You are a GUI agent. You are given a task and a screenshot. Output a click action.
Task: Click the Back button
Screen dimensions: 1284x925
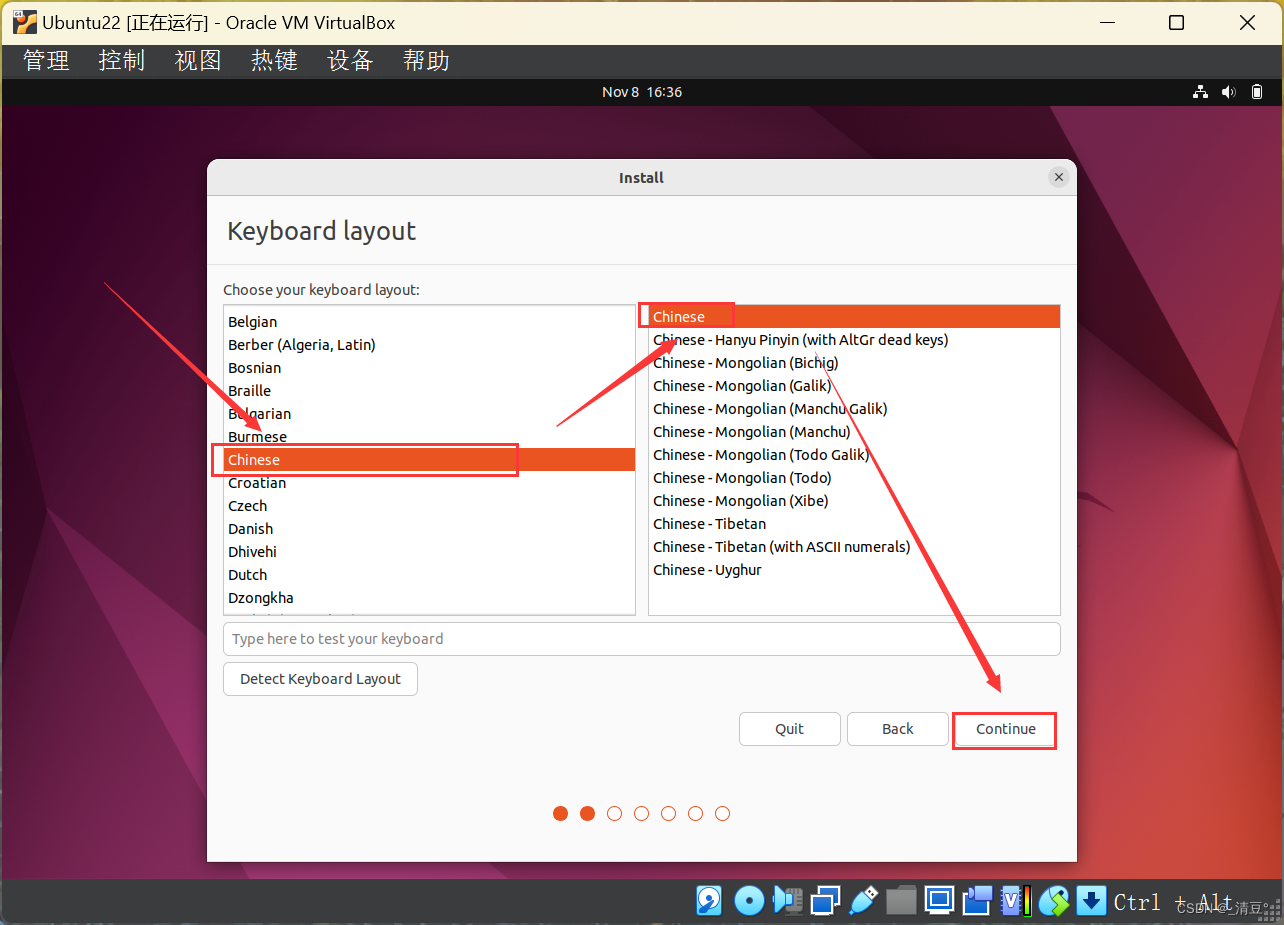coord(897,729)
